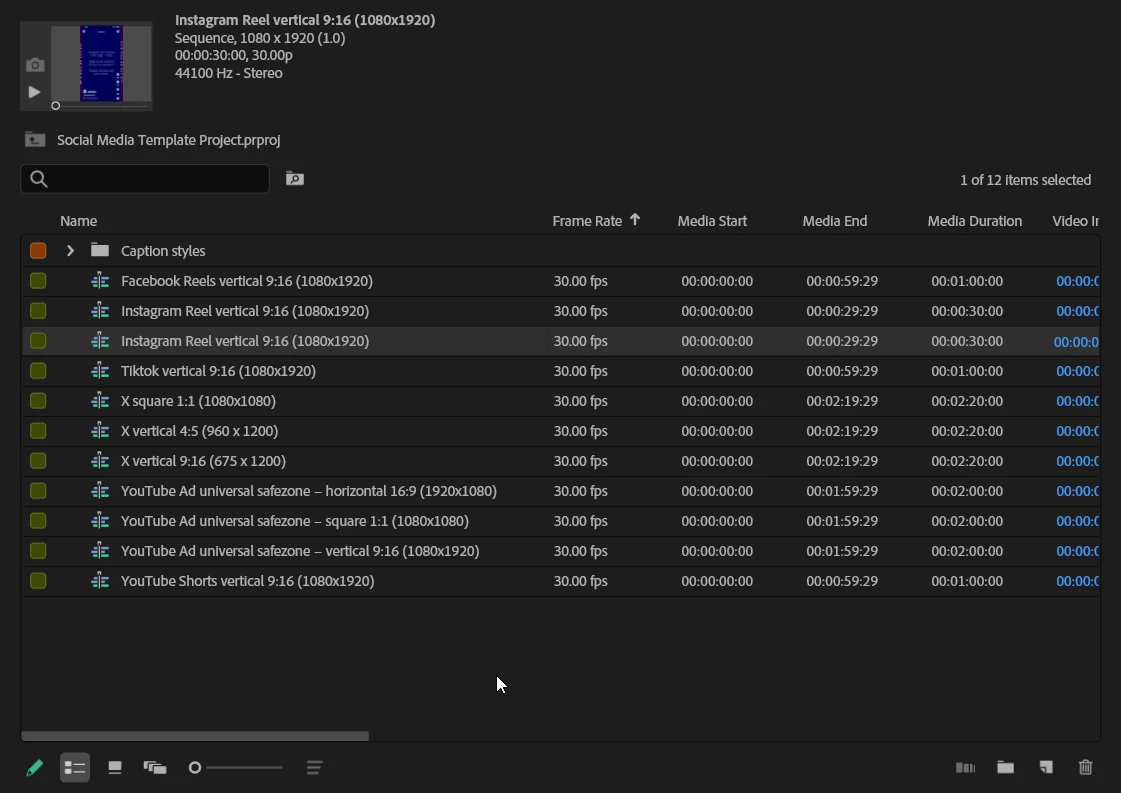Click the project search input field
Image resolution: width=1121 pixels, height=793 pixels.
145,179
